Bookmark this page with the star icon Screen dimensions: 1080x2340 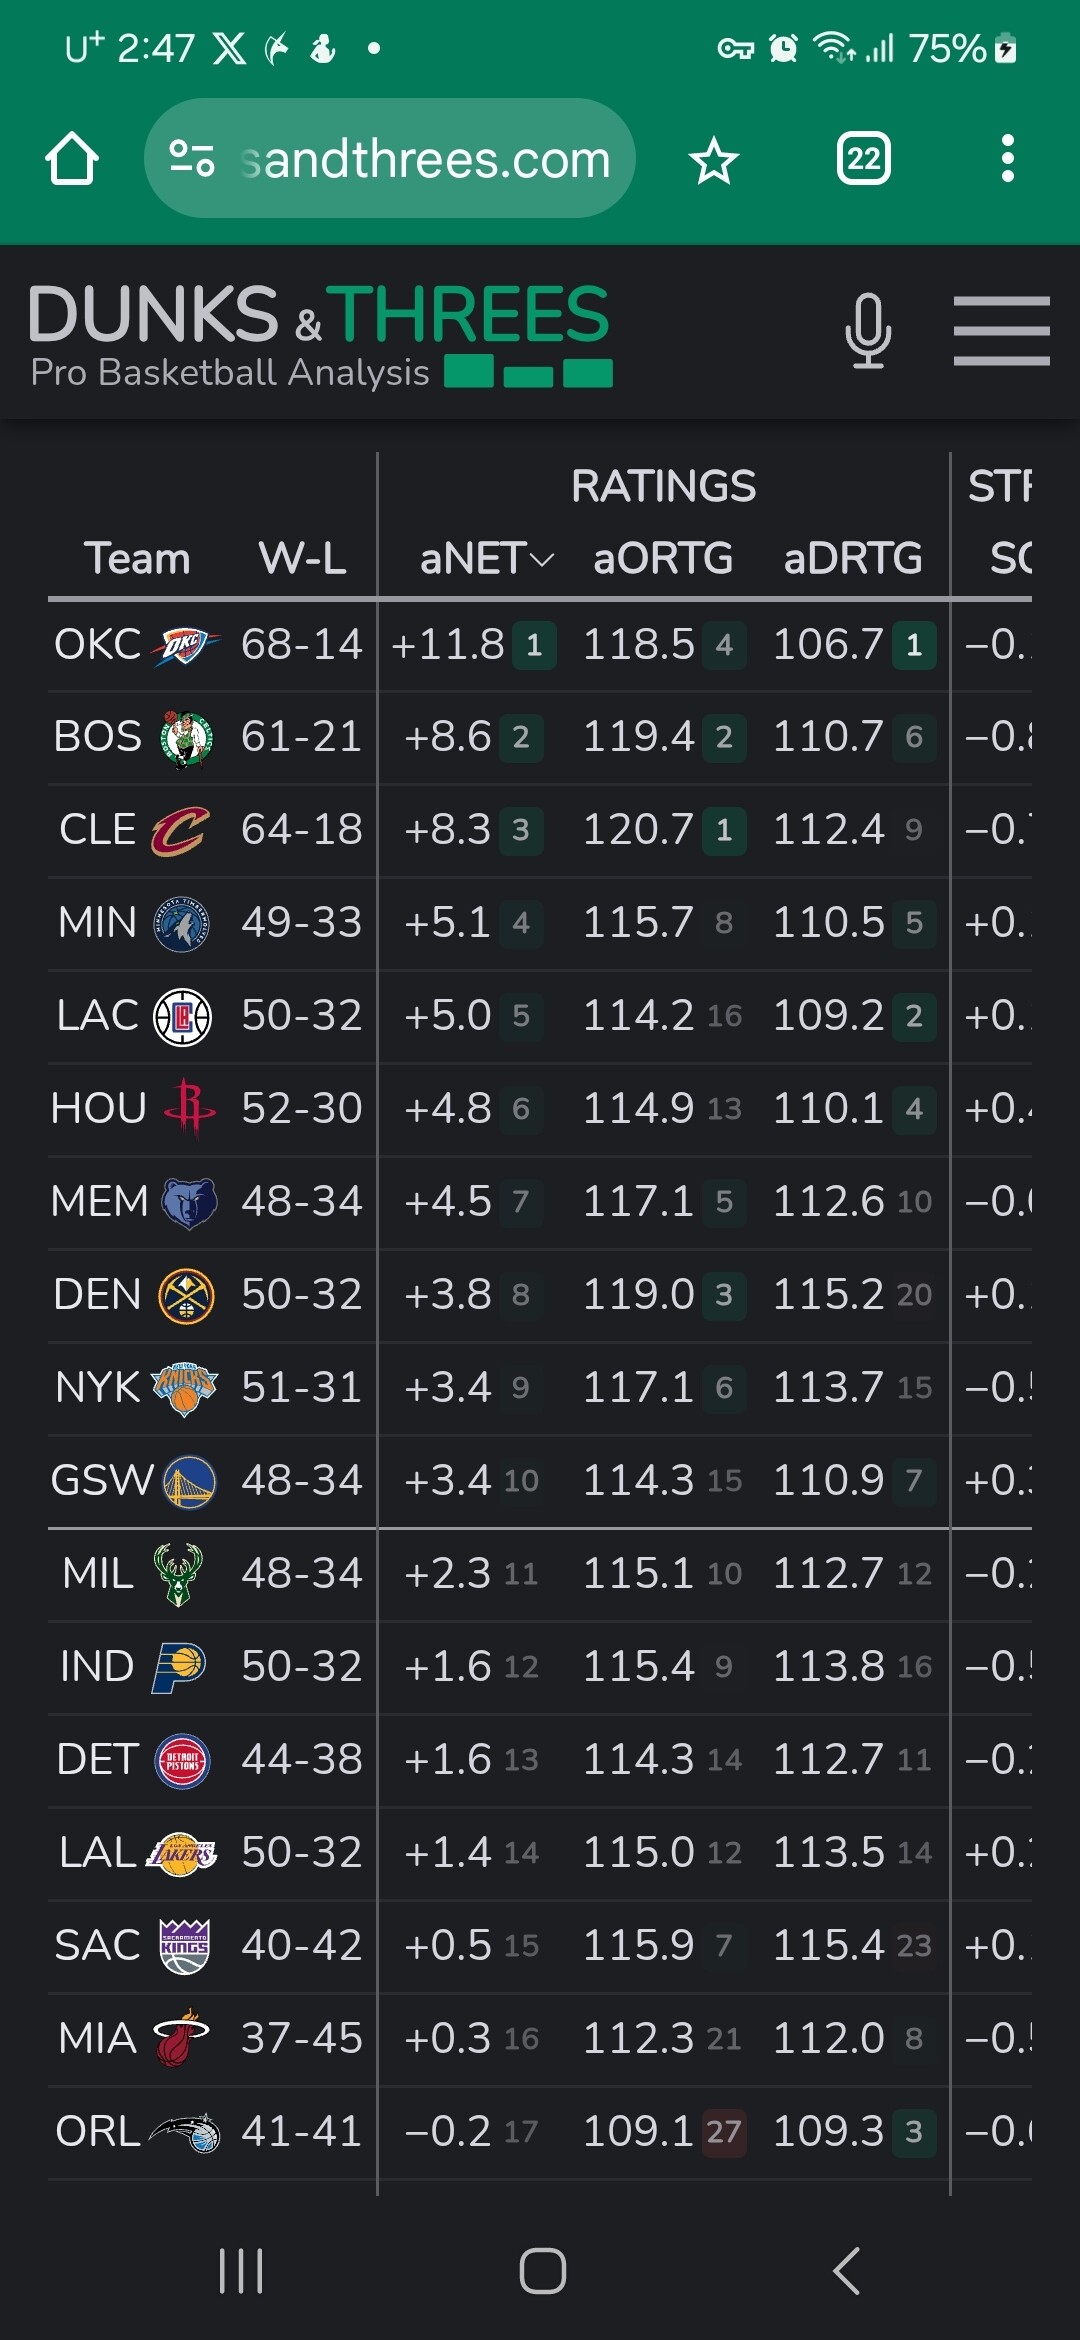click(714, 160)
